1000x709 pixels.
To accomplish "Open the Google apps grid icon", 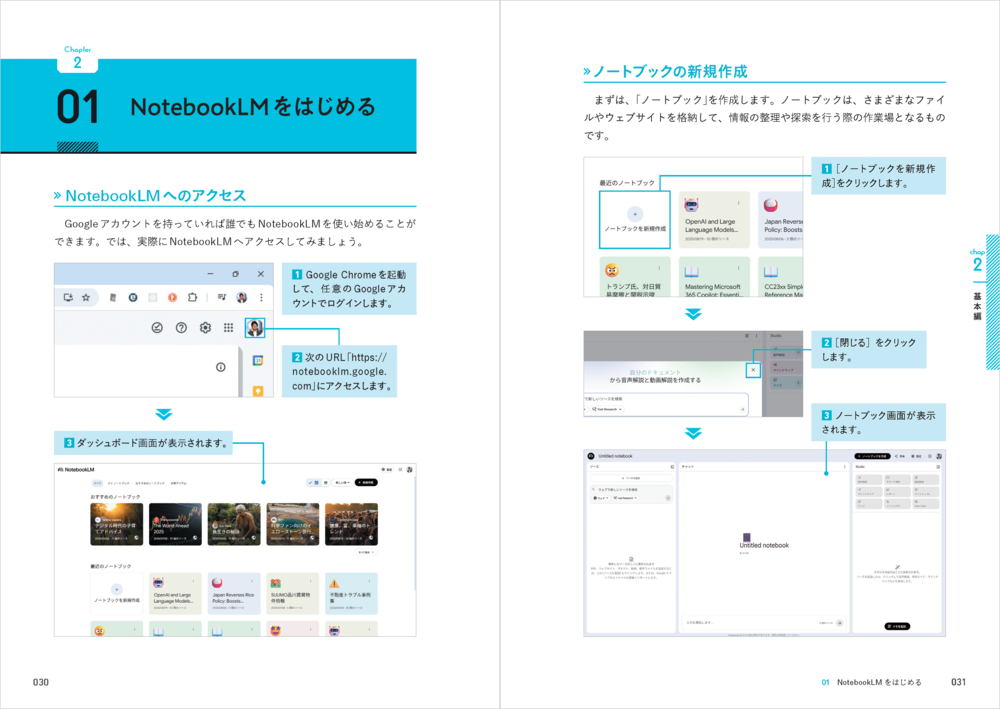I will click(x=229, y=327).
